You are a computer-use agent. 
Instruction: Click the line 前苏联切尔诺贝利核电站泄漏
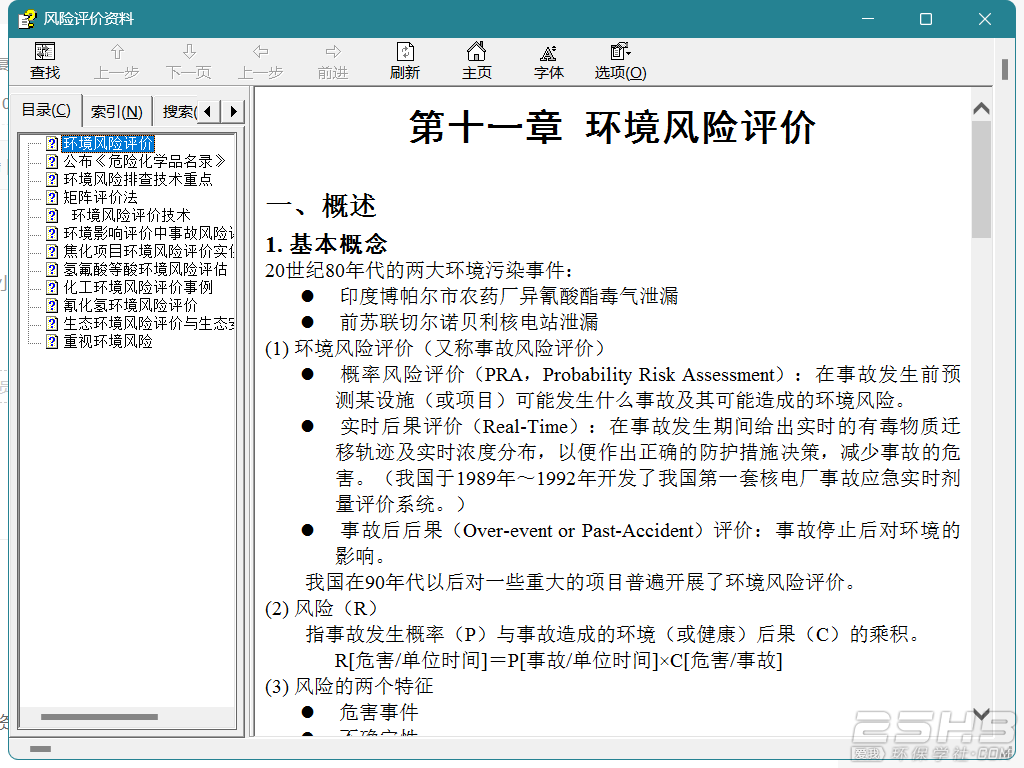click(469, 322)
